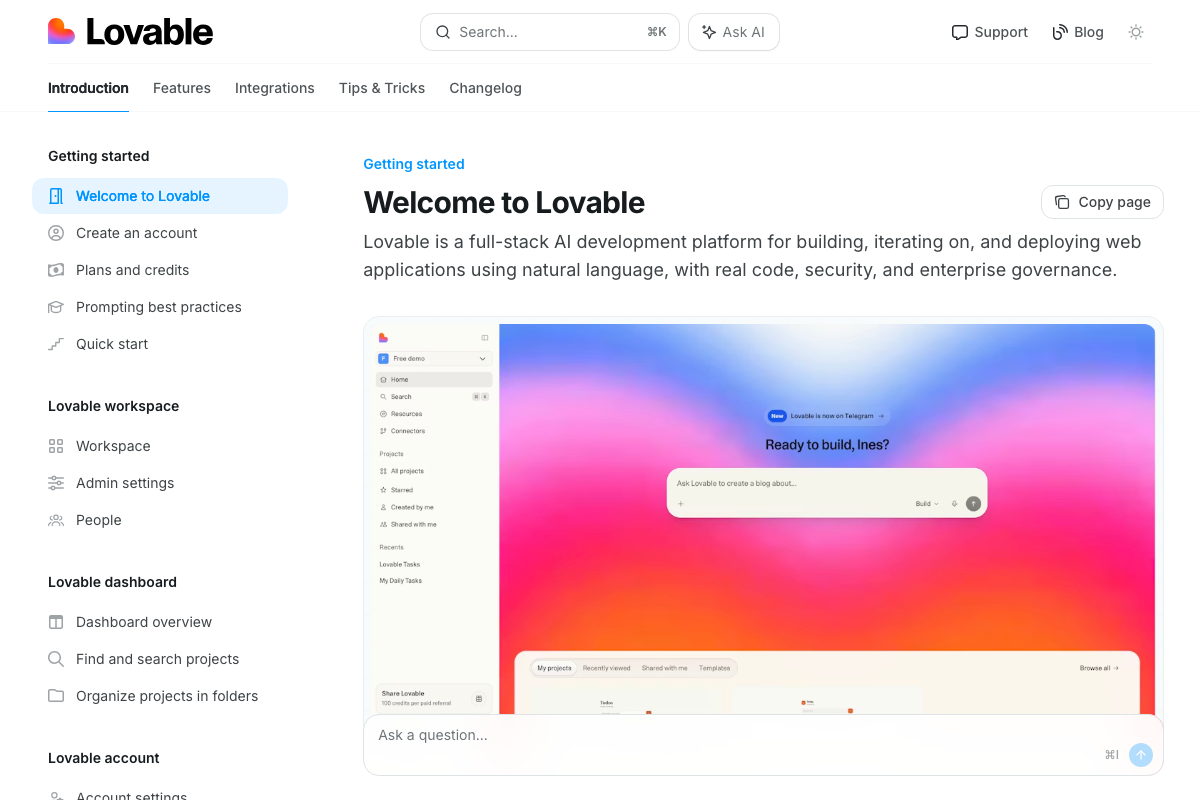Screen dimensions: 1200x800
Task: Click the search magnifier icon
Action: tap(443, 32)
